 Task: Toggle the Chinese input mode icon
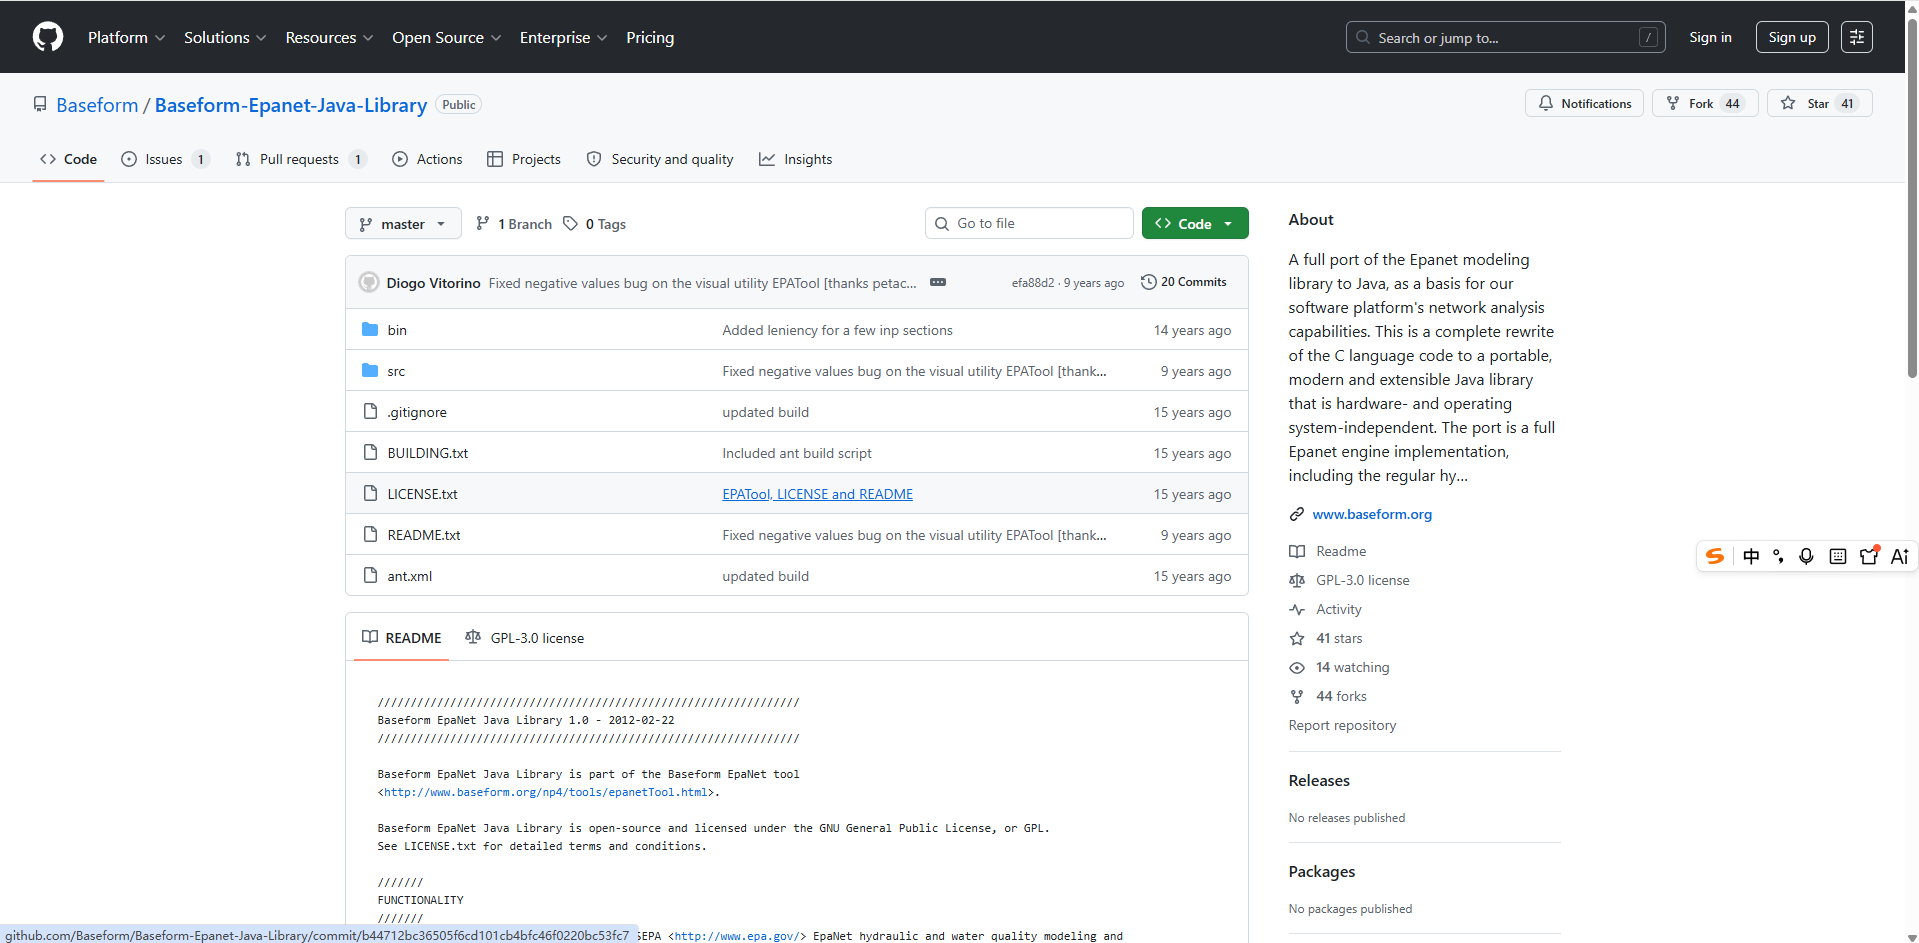point(1751,556)
